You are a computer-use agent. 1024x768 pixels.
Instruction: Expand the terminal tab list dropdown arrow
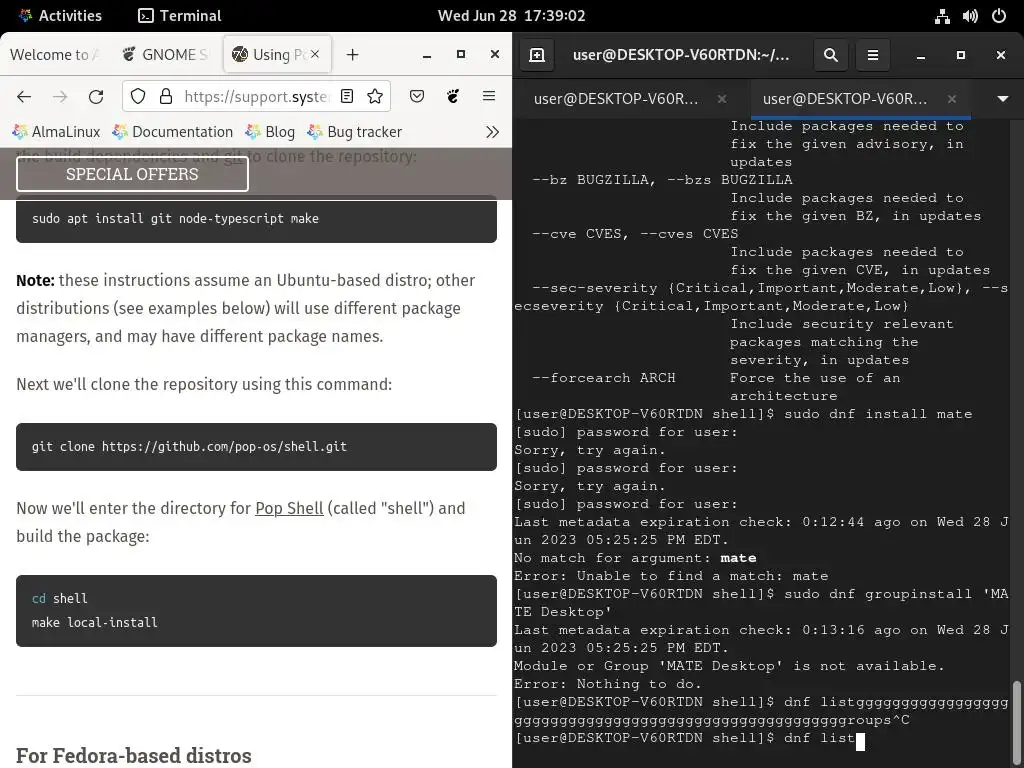(1002, 99)
